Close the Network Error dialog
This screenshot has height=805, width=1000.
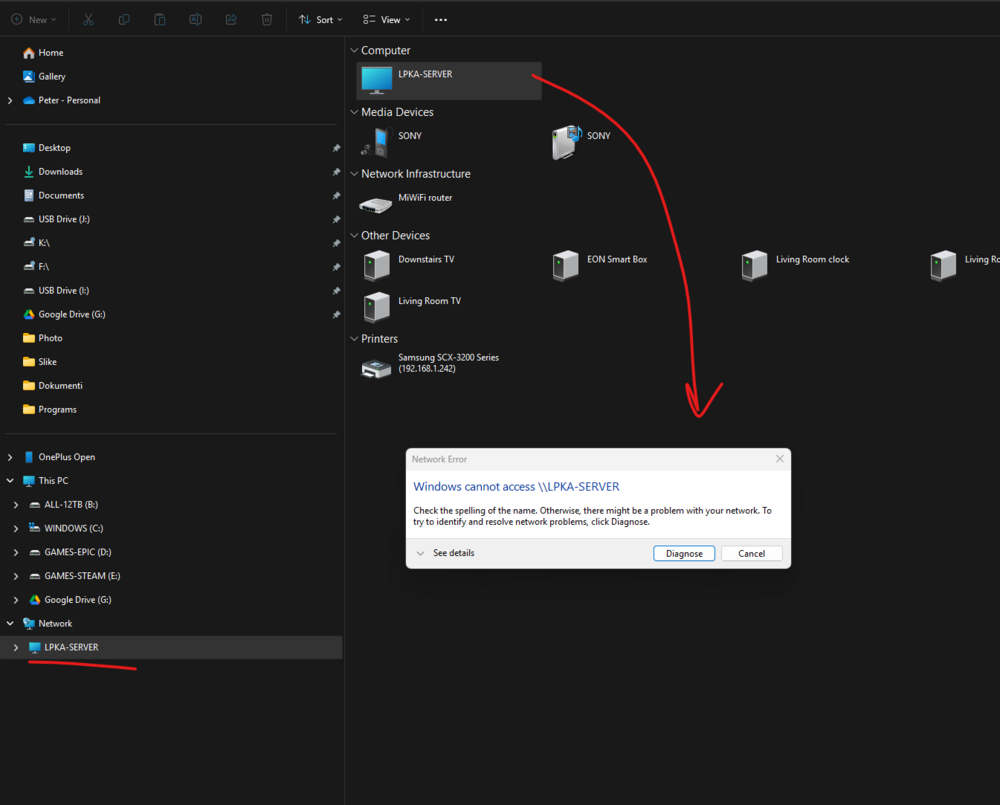tap(779, 459)
